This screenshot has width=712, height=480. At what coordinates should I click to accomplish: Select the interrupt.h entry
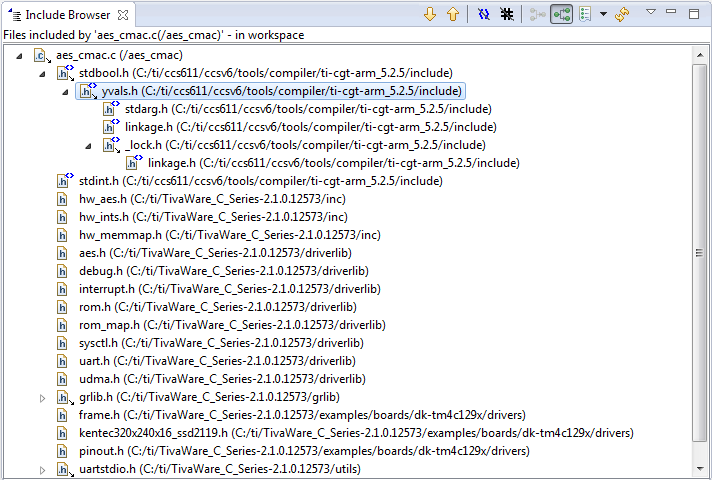pyautogui.click(x=230, y=289)
